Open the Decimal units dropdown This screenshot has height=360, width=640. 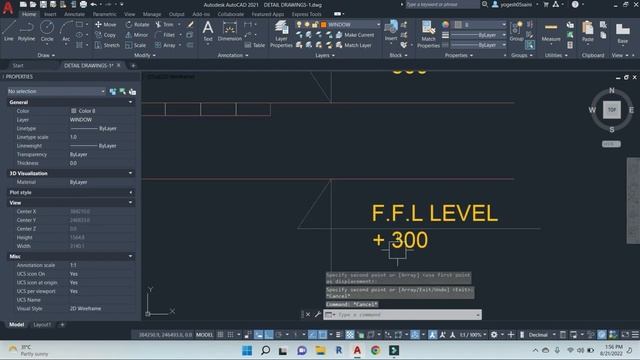(554, 335)
